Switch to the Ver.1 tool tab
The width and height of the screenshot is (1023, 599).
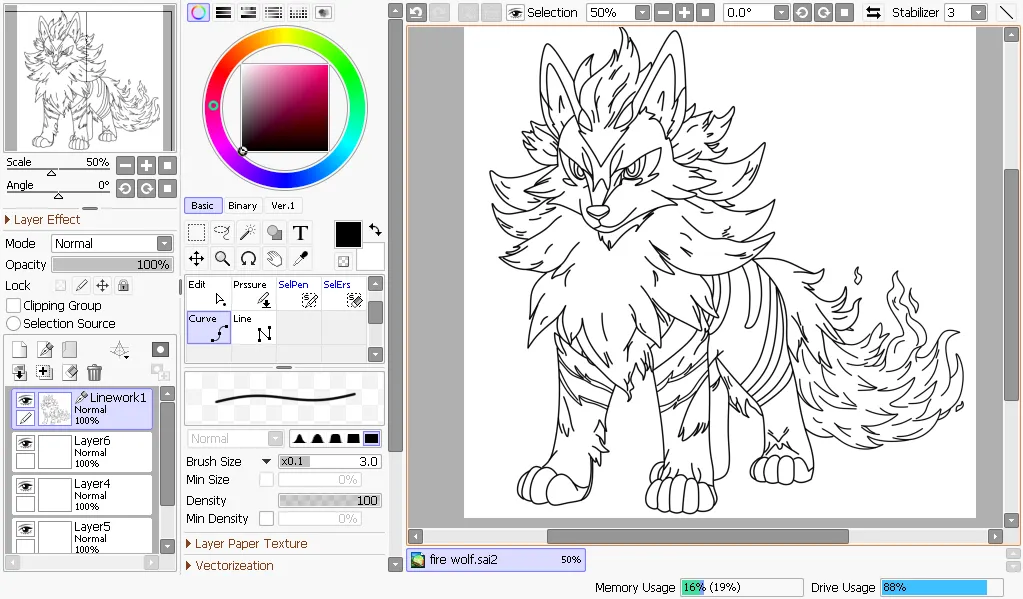coord(282,206)
